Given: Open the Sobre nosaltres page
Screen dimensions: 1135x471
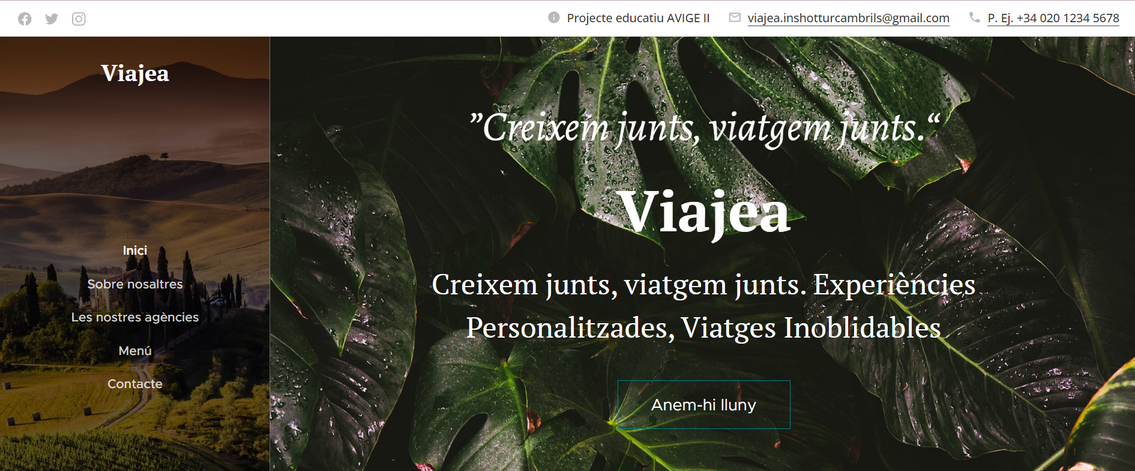Looking at the screenshot, I should pos(135,284).
